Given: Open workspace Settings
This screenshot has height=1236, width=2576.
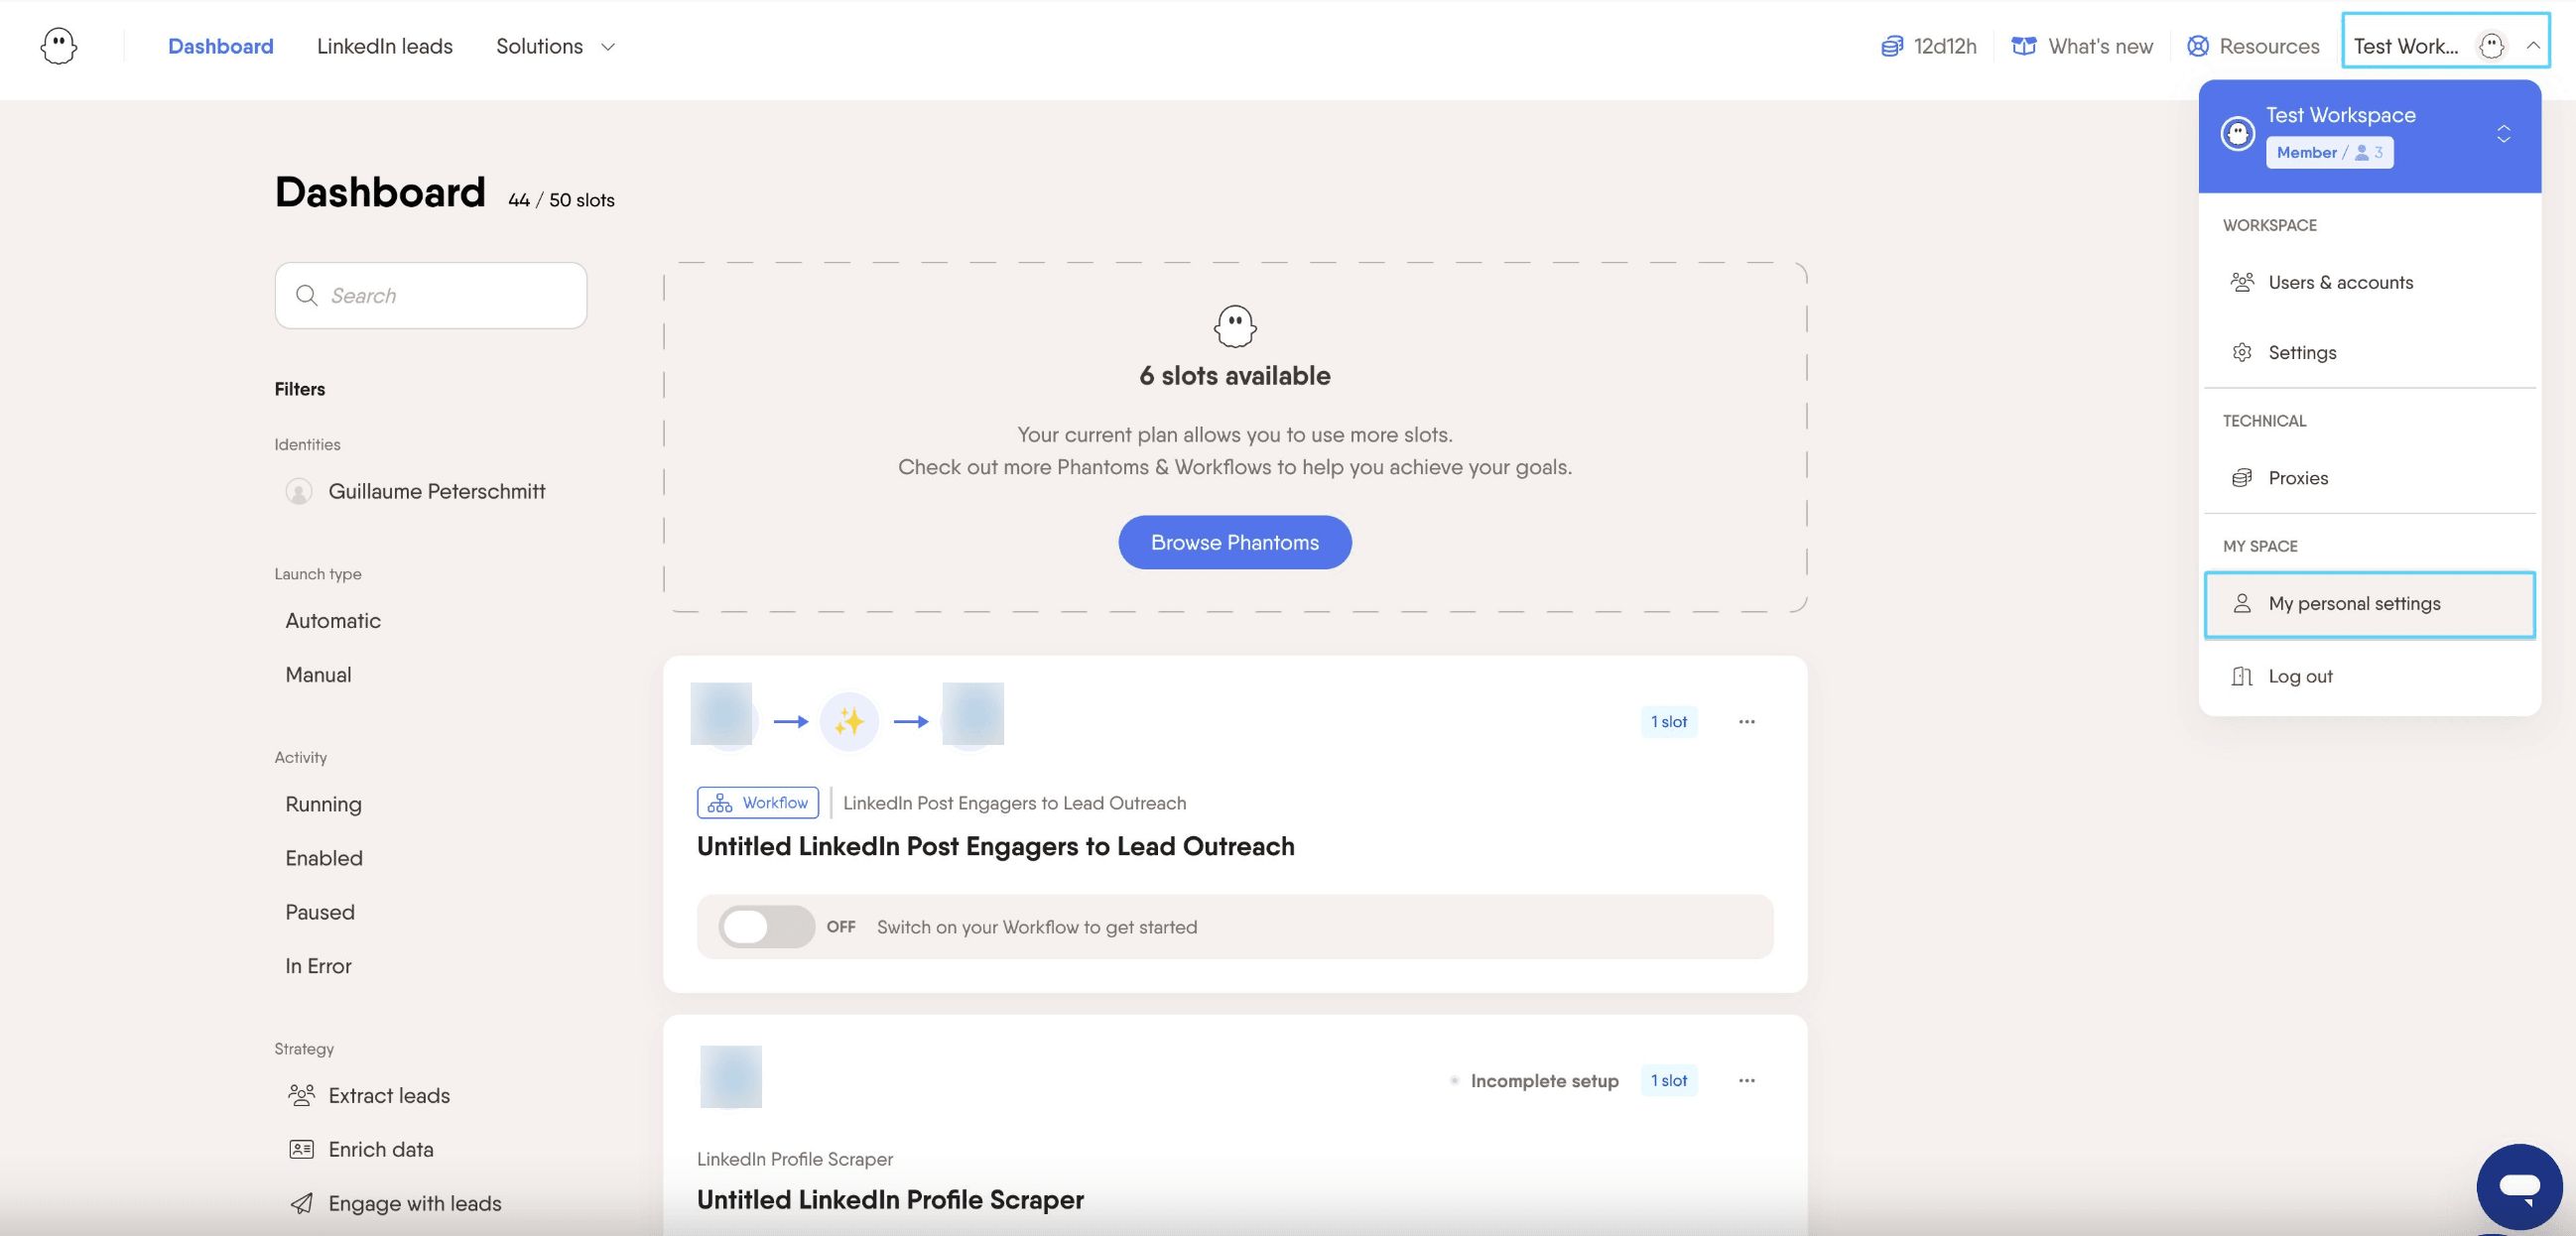Looking at the screenshot, I should click(x=2369, y=352).
